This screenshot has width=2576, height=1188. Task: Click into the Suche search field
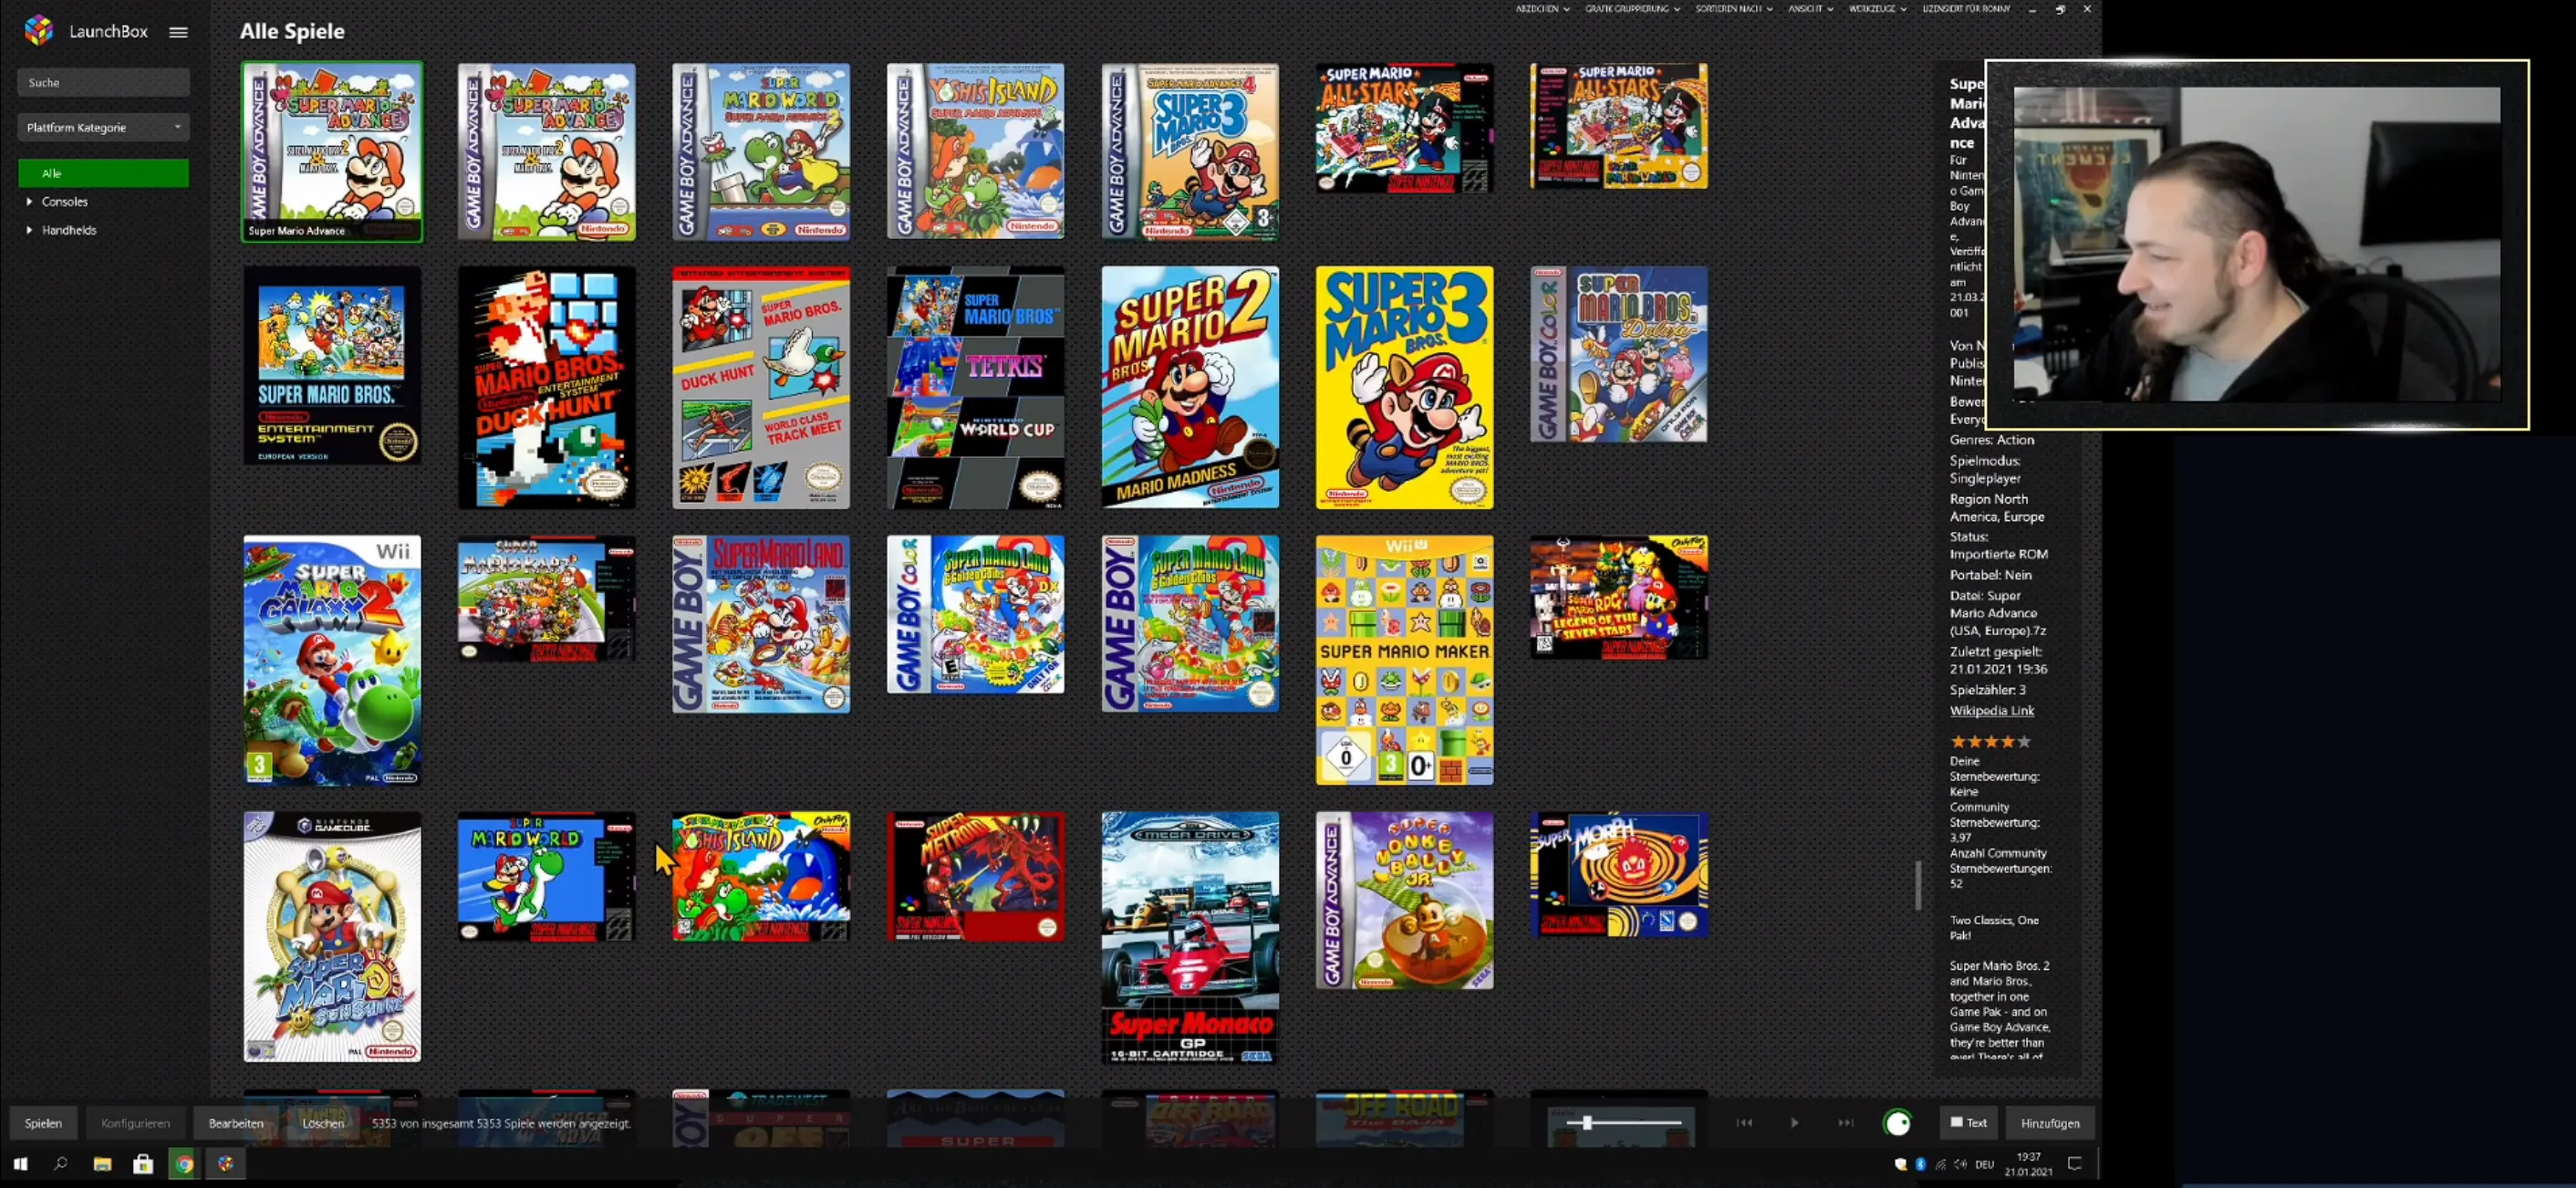tap(103, 82)
